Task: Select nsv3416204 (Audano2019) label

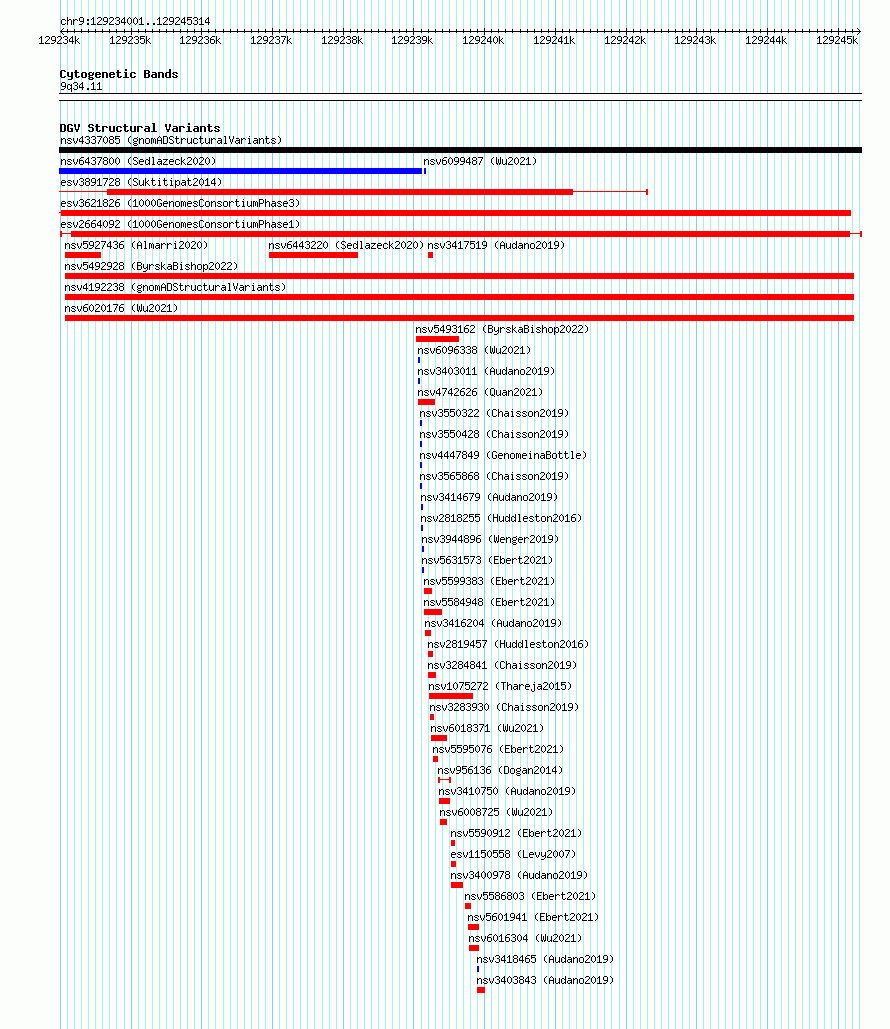Action: (x=494, y=623)
